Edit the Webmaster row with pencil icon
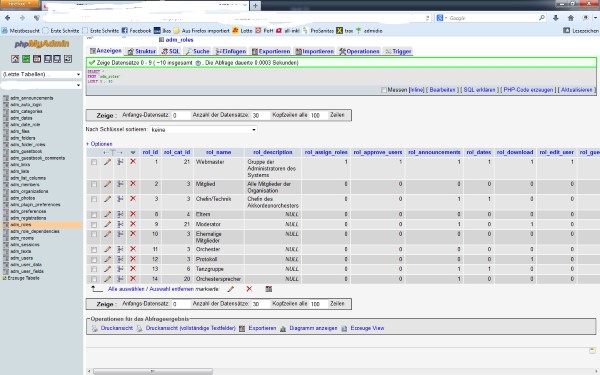The height and width of the screenshot is (375, 600). (x=108, y=162)
